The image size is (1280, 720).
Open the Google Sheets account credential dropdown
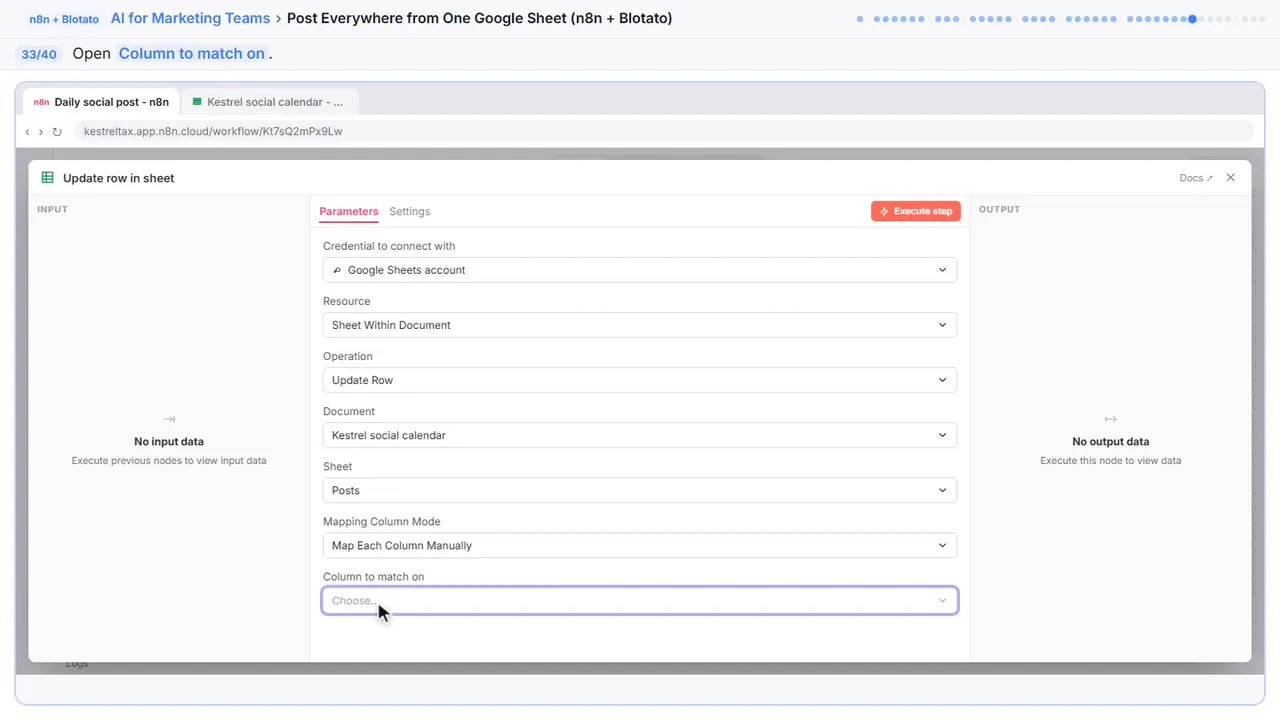tap(640, 270)
